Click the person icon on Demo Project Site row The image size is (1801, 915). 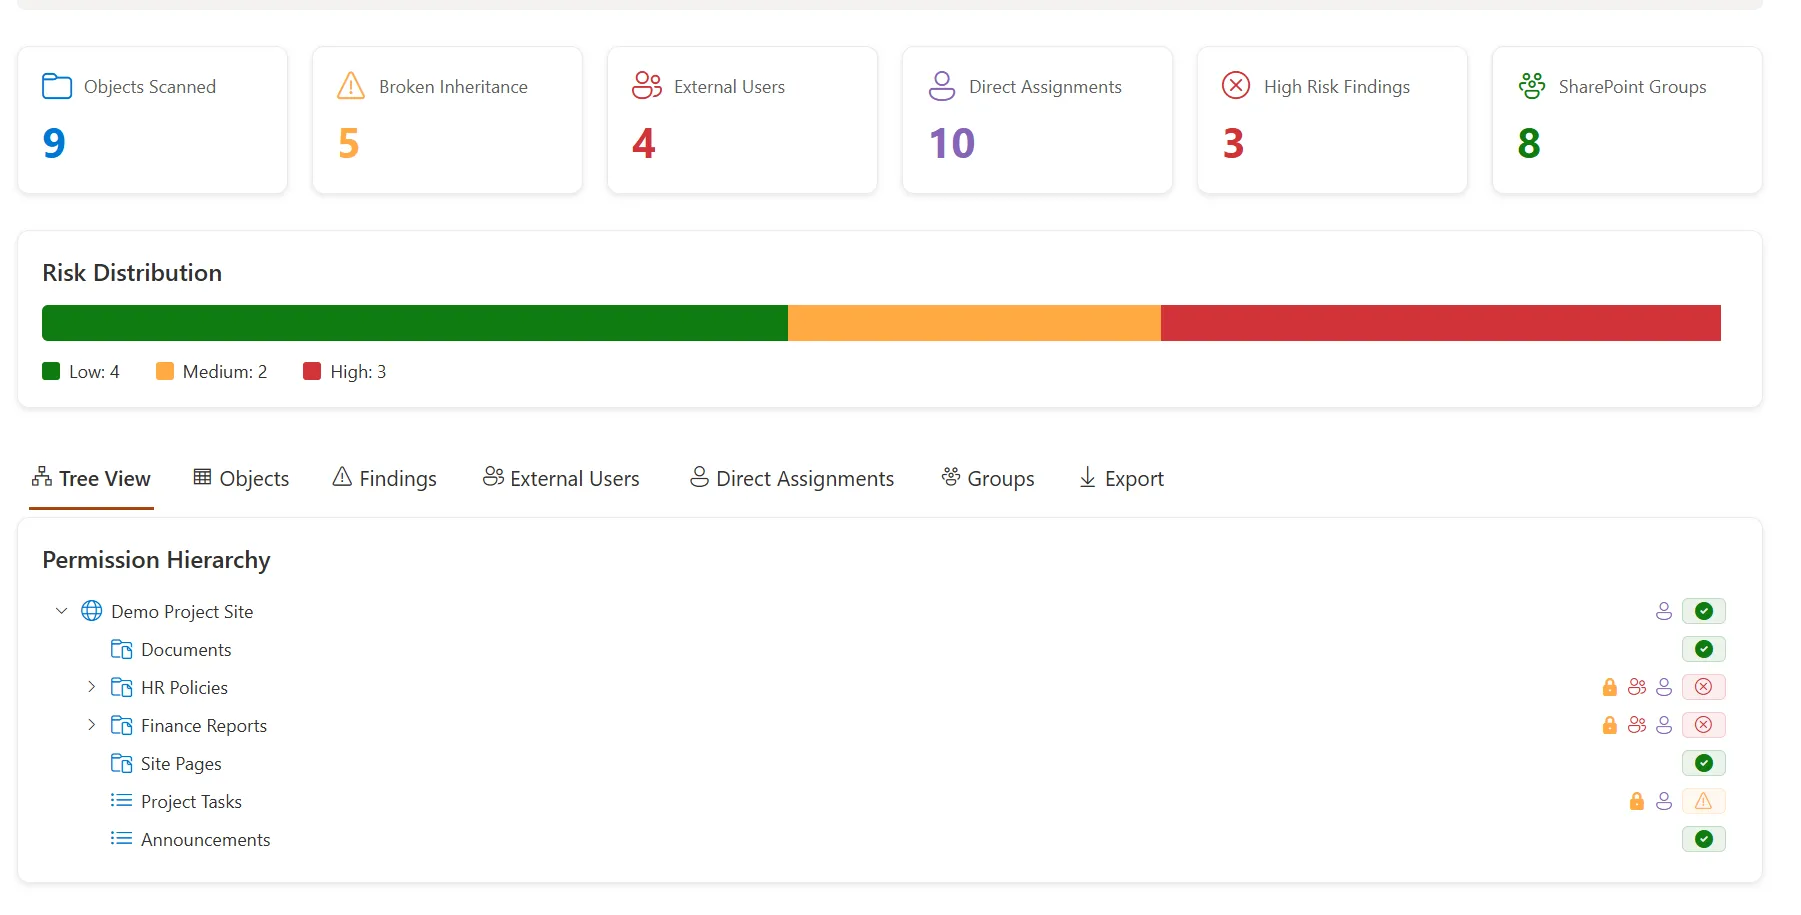click(1664, 611)
